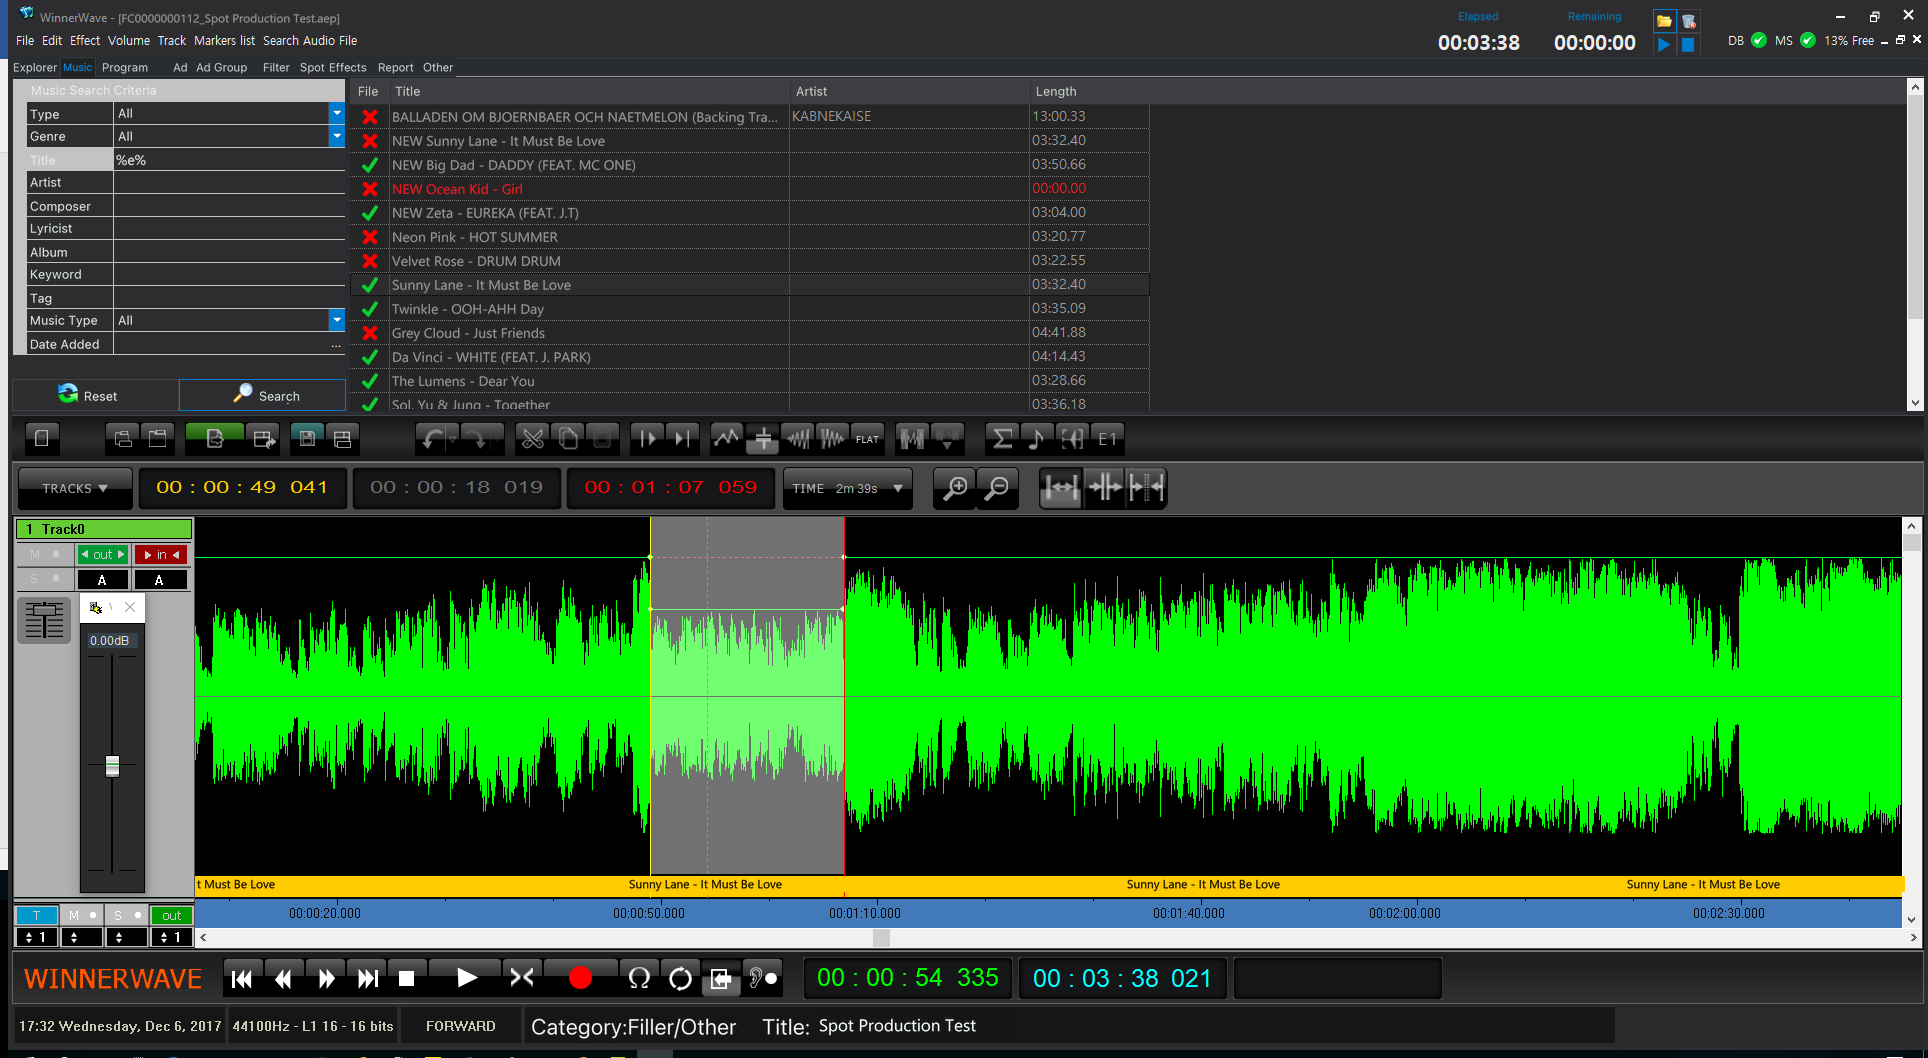Screen dimensions: 1928x1058
Task: Click the fast-forward transport button
Action: pos(326,978)
